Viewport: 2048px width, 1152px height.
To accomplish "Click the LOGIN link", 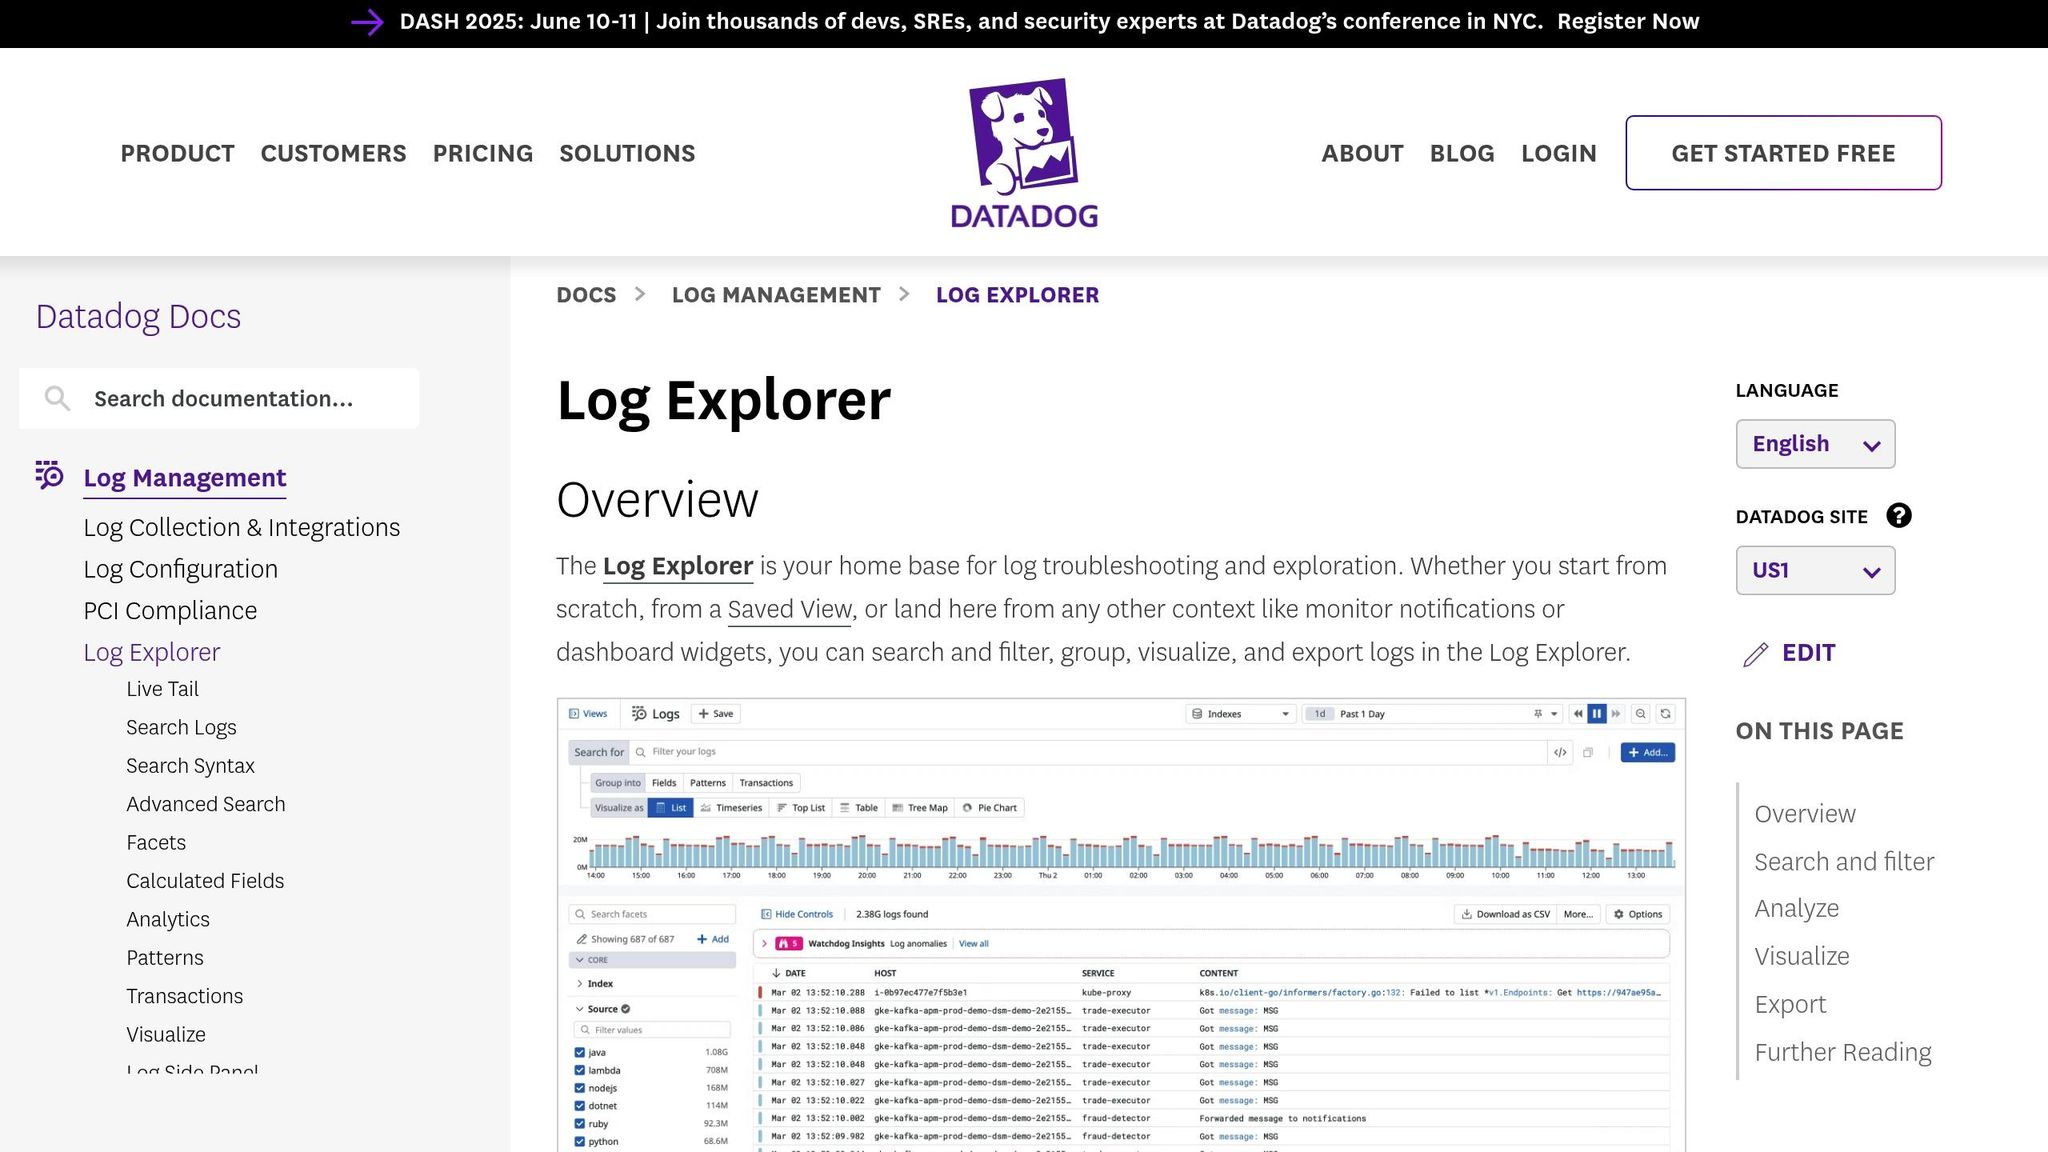I will click(1559, 153).
